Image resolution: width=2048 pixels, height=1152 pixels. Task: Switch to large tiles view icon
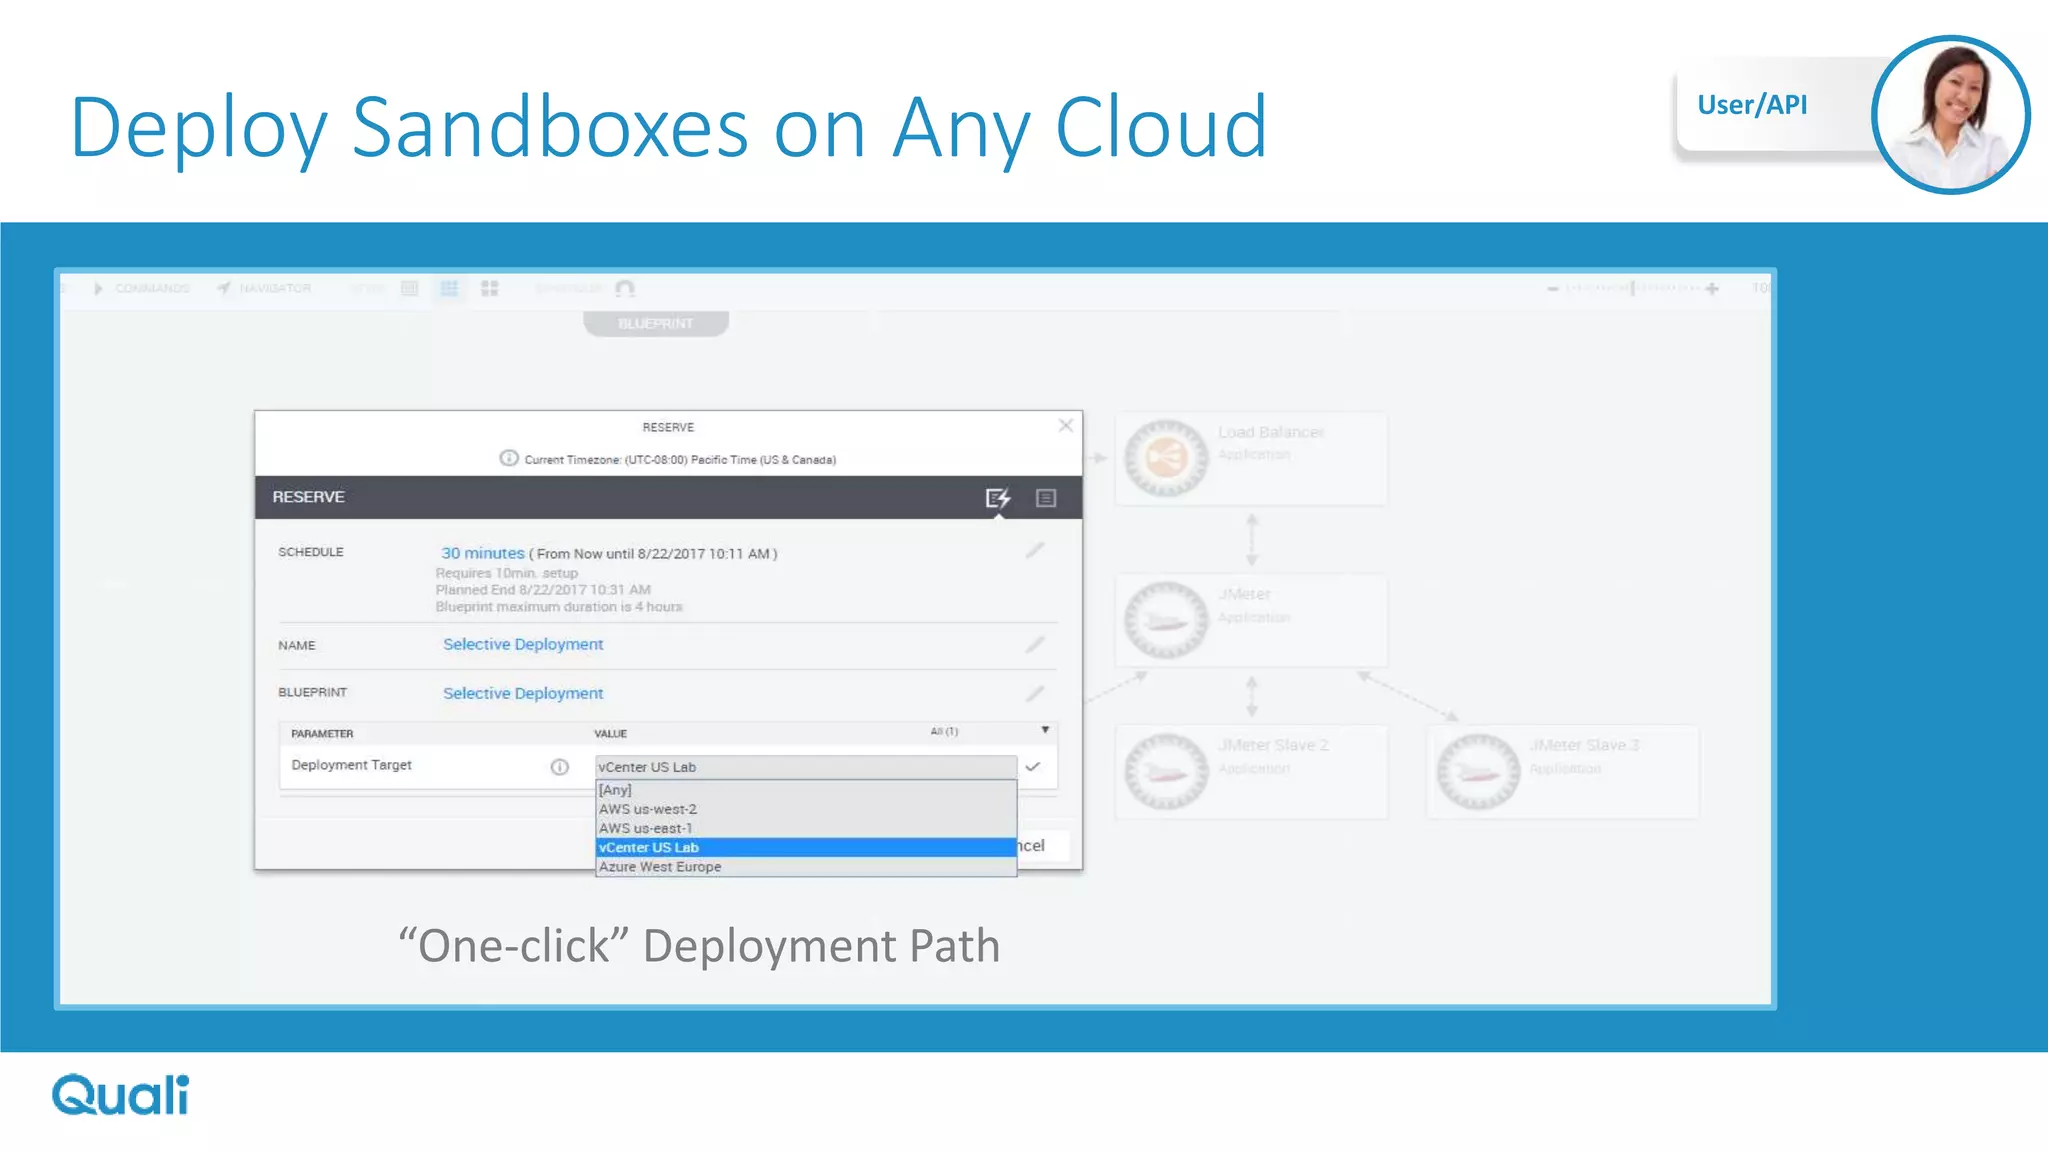click(x=489, y=288)
